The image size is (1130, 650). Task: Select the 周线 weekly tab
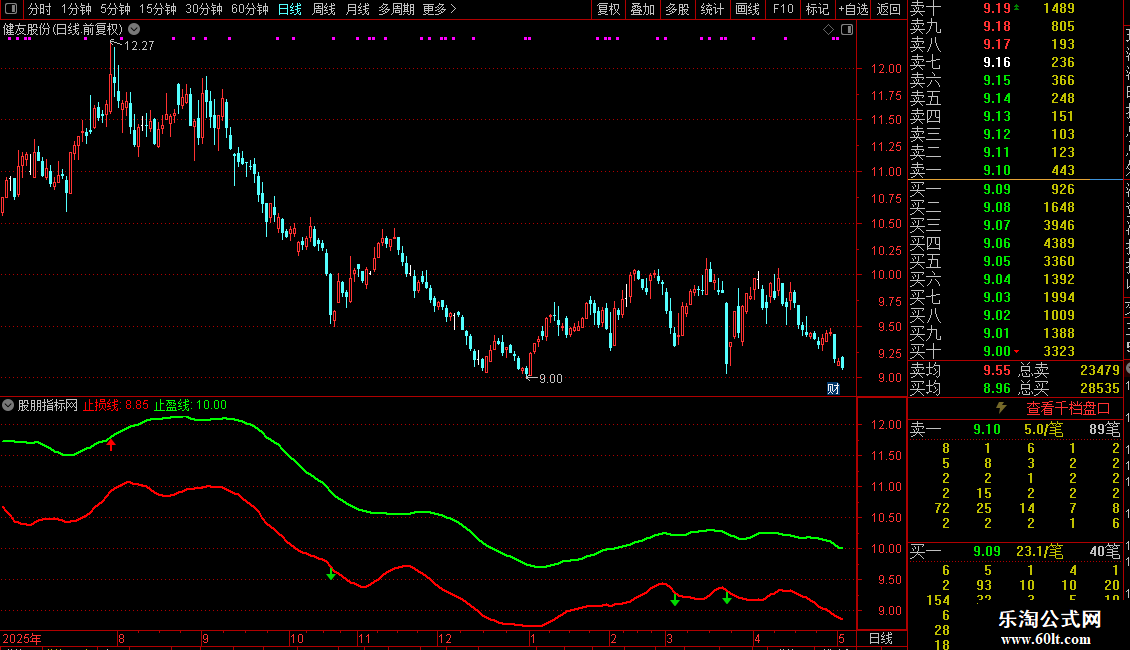pyautogui.click(x=324, y=9)
